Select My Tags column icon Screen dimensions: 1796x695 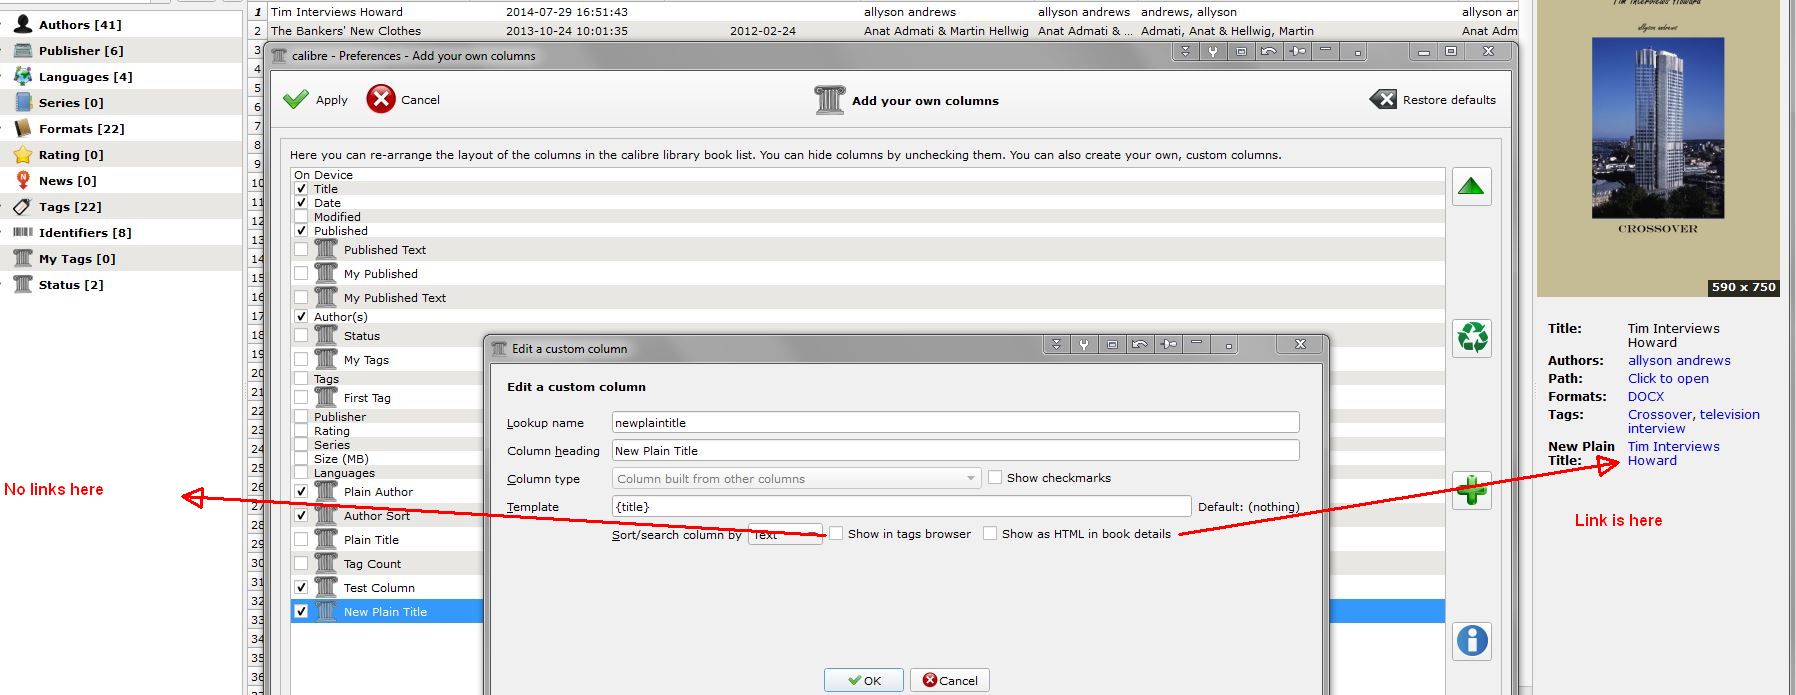click(x=23, y=258)
